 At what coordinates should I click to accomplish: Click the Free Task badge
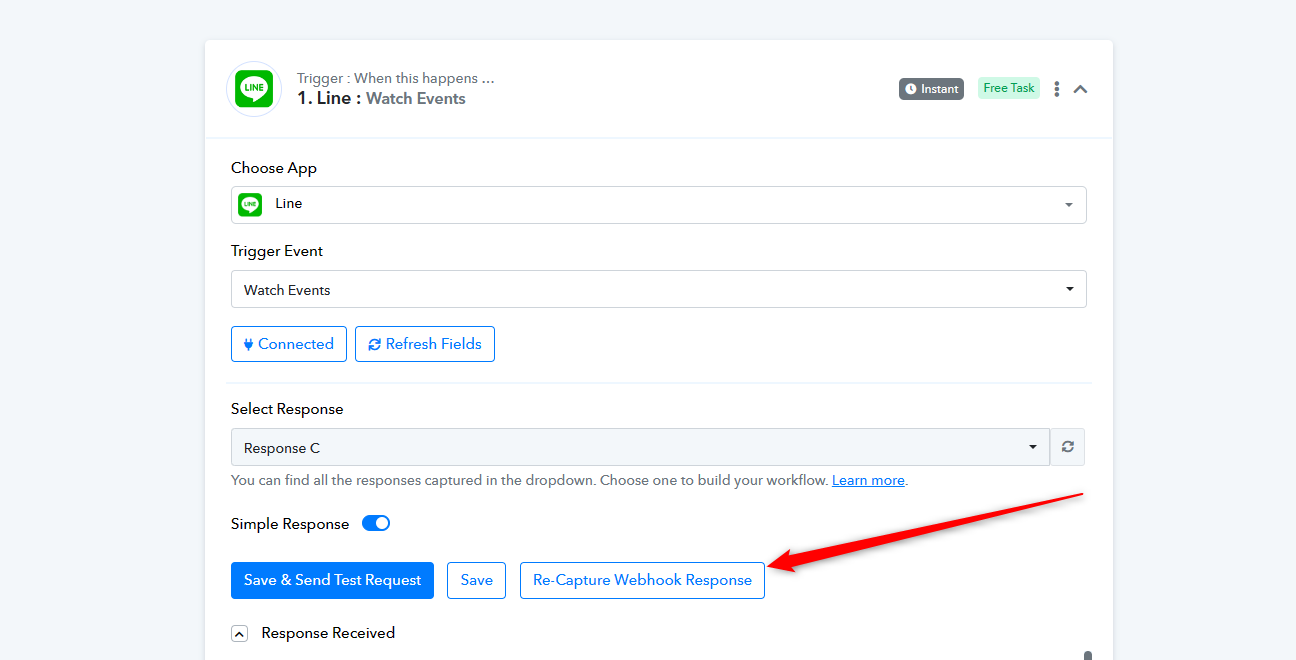coord(1008,88)
